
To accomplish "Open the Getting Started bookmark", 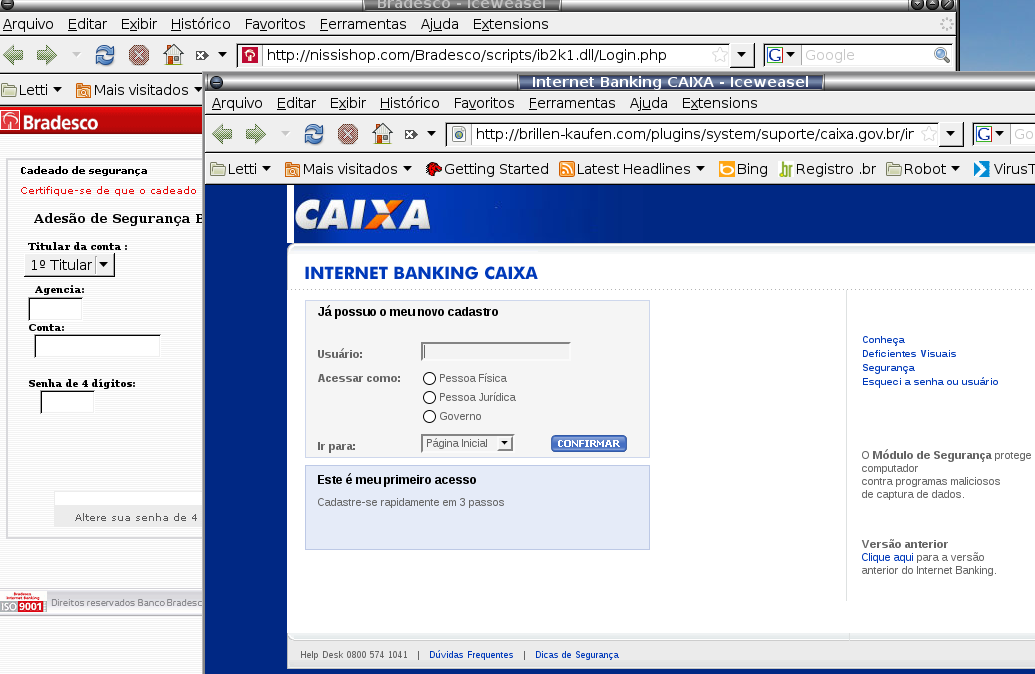I will point(487,169).
